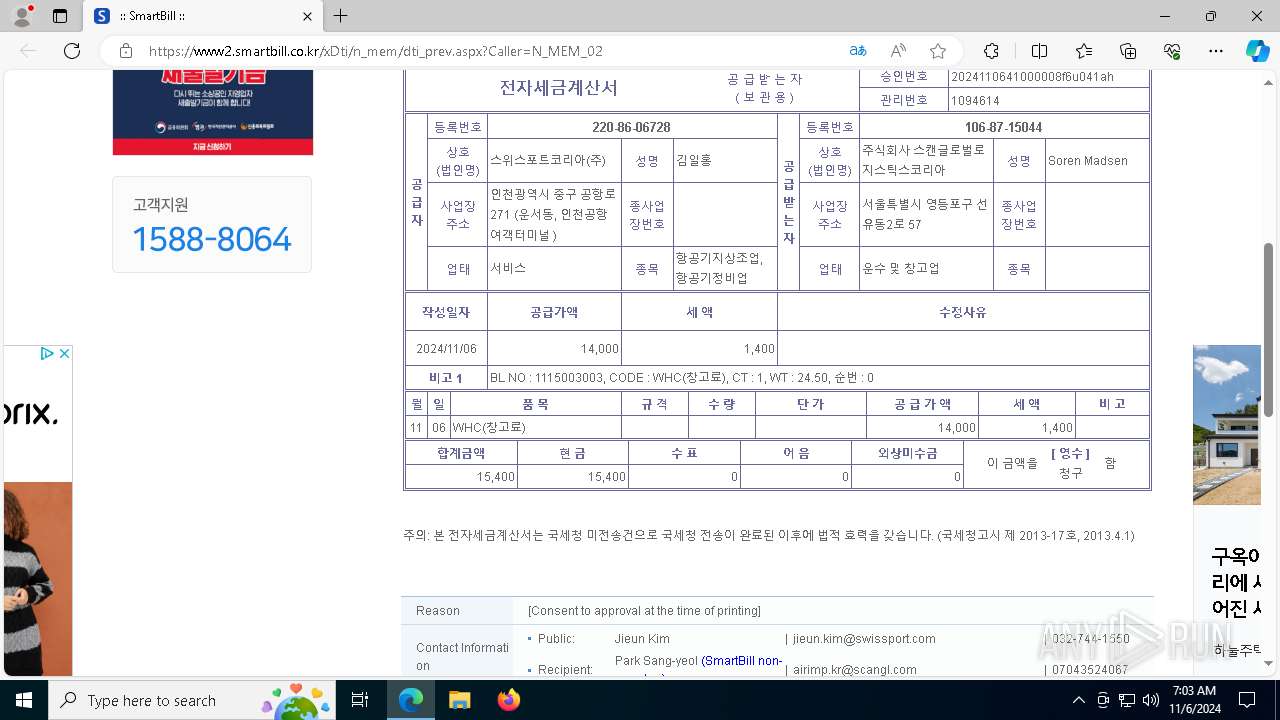Close the left advertisement with X

(64, 353)
